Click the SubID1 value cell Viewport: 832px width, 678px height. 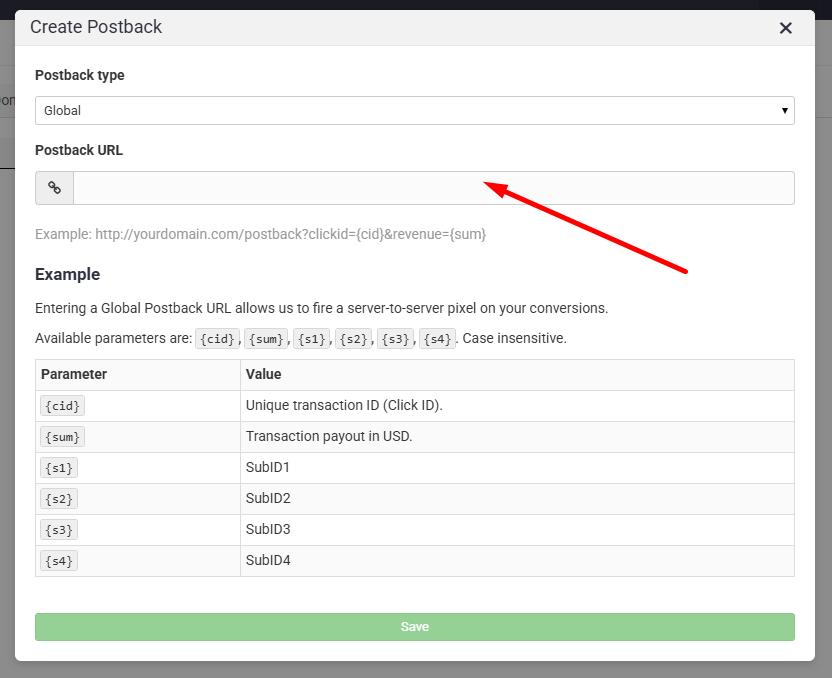click(268, 468)
